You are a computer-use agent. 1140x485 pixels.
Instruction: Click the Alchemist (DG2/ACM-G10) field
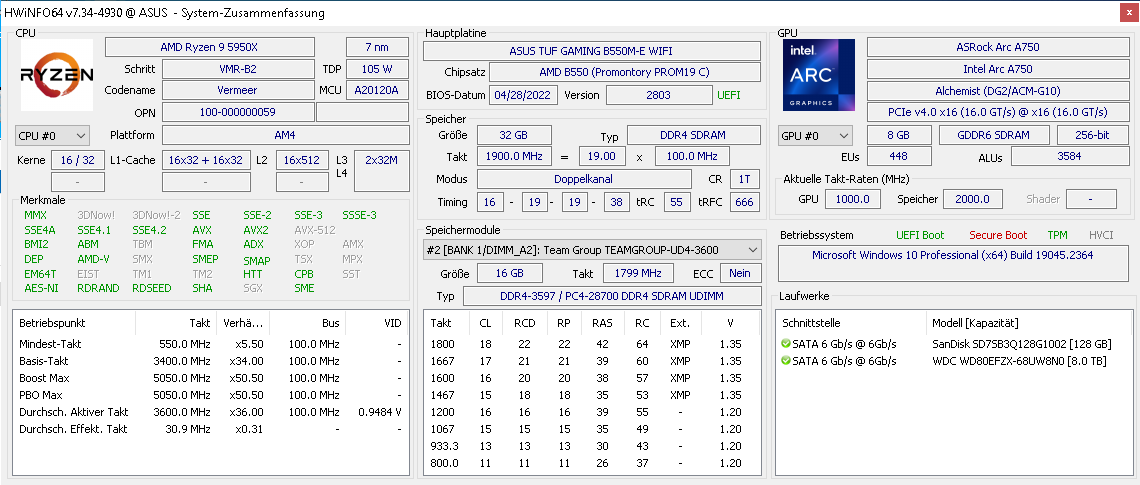[998, 91]
